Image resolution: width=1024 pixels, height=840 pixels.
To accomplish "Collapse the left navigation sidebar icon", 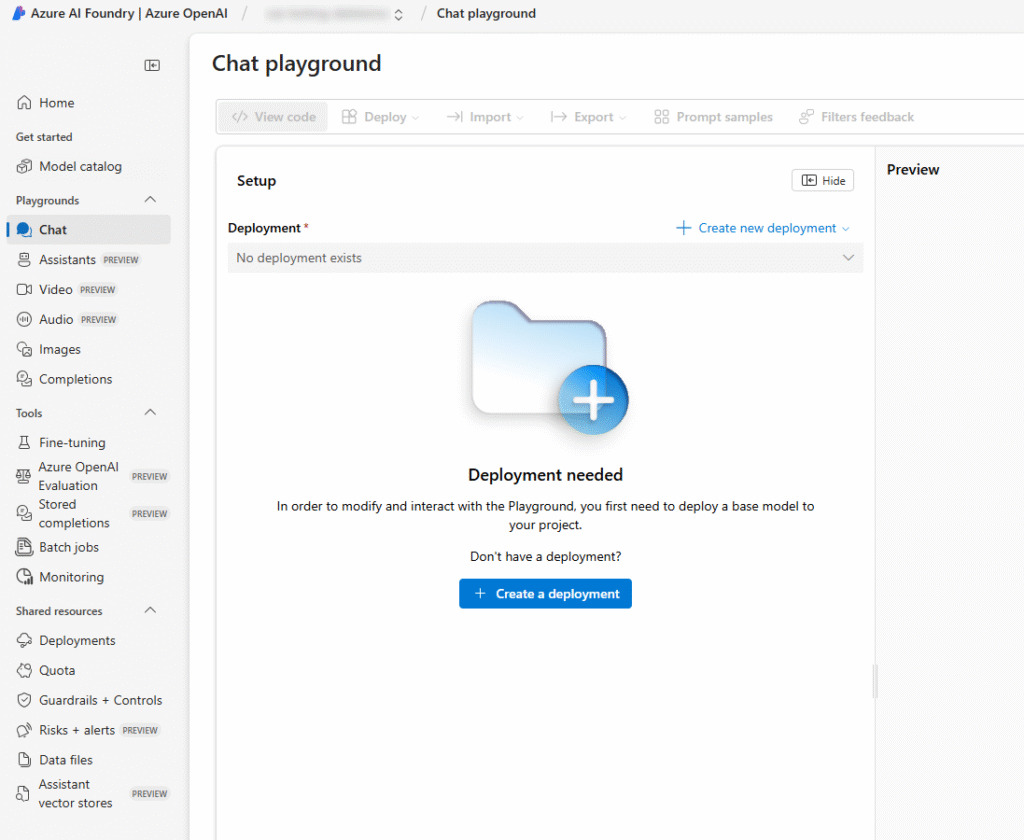I will point(152,65).
